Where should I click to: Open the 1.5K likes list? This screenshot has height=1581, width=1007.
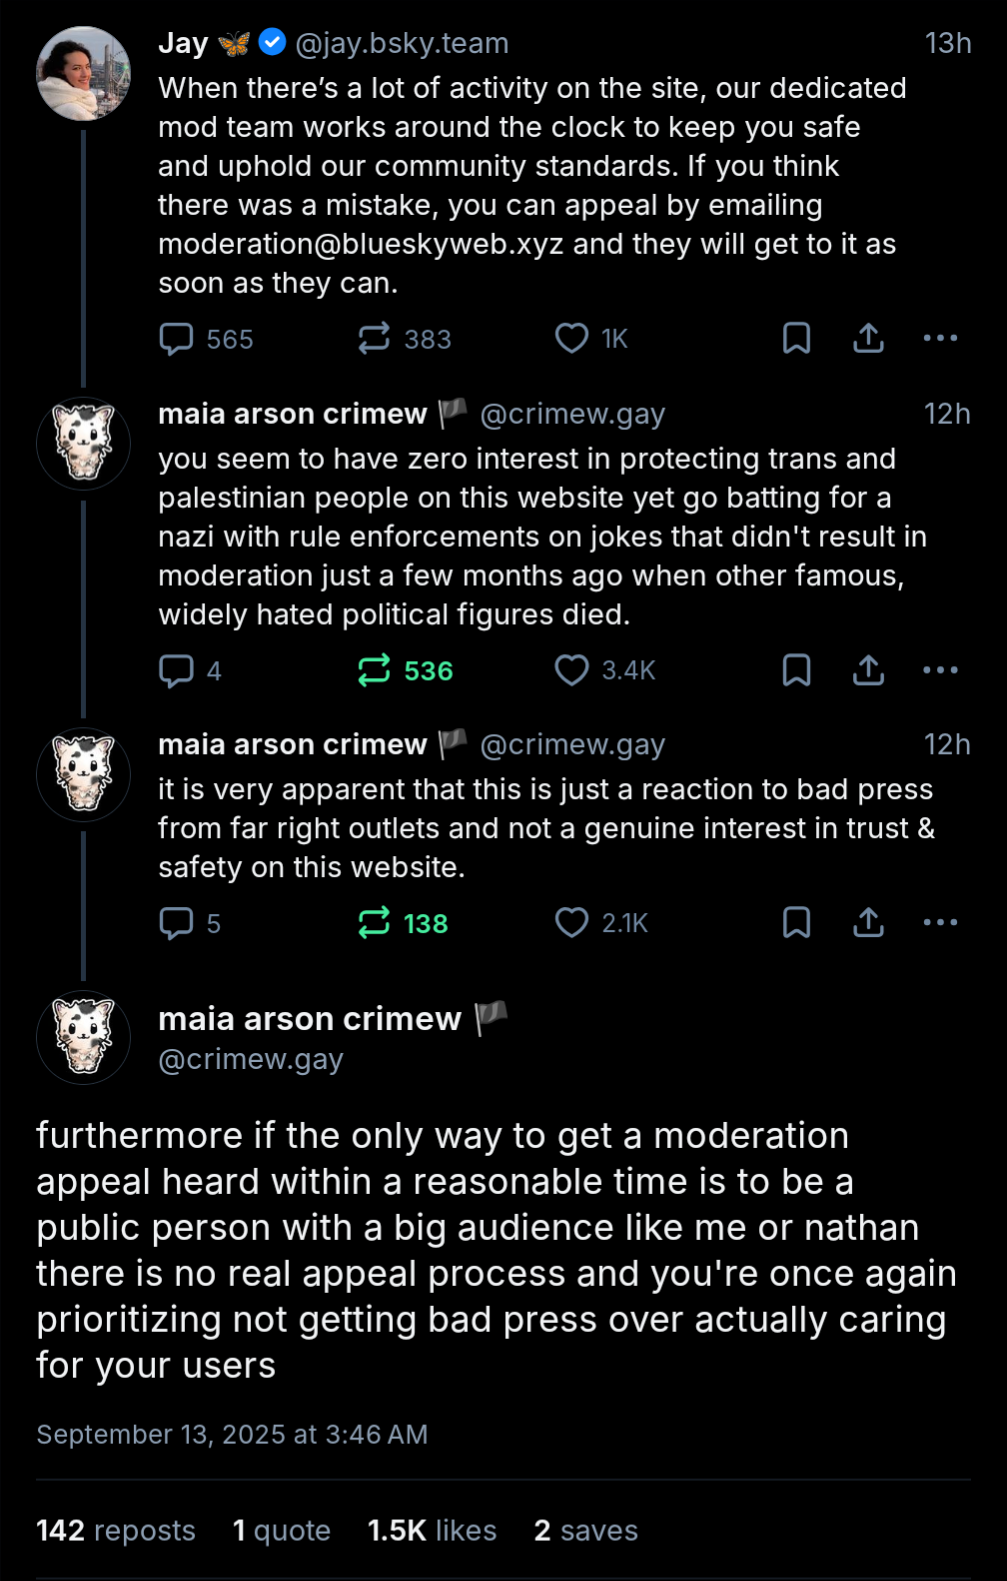coord(432,1530)
